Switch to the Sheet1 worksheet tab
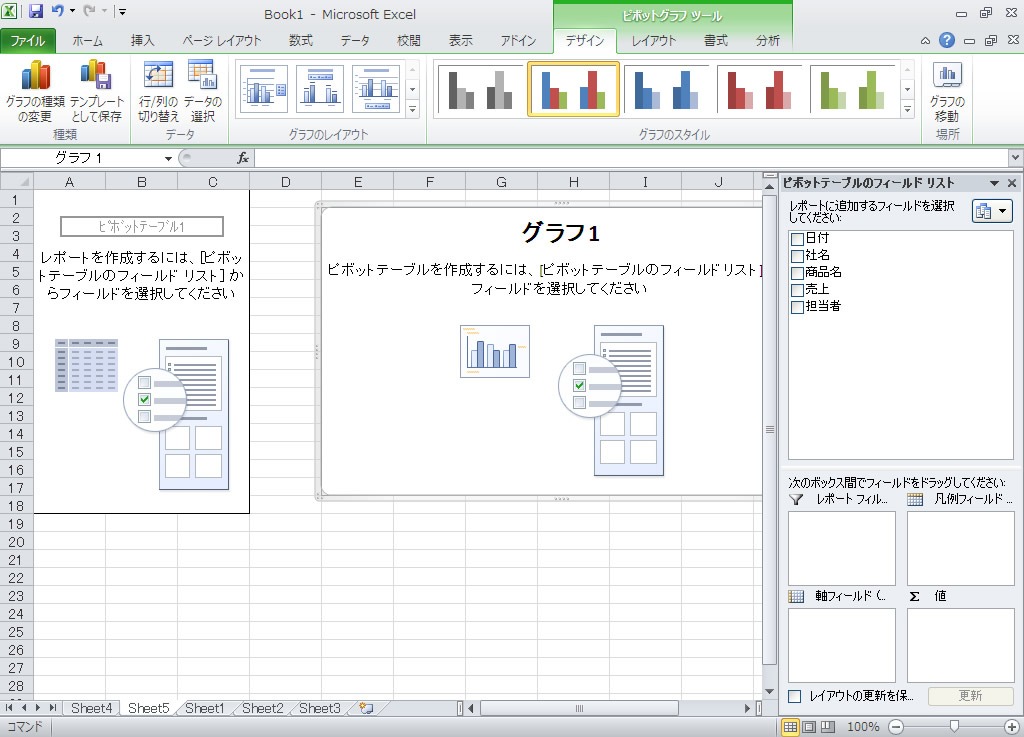The width and height of the screenshot is (1024, 737). [x=205, y=708]
